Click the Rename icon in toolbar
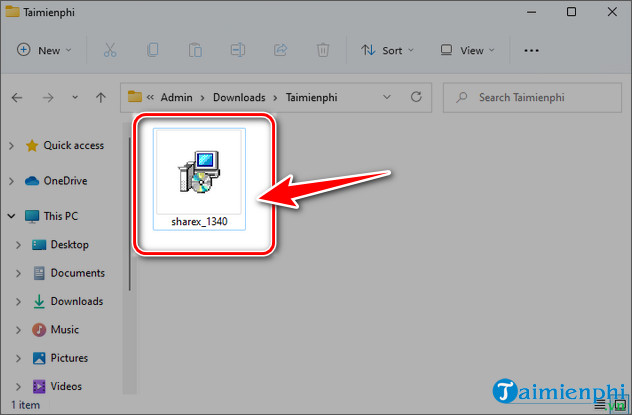Image resolution: width=632 pixels, height=415 pixels. pyautogui.click(x=238, y=50)
